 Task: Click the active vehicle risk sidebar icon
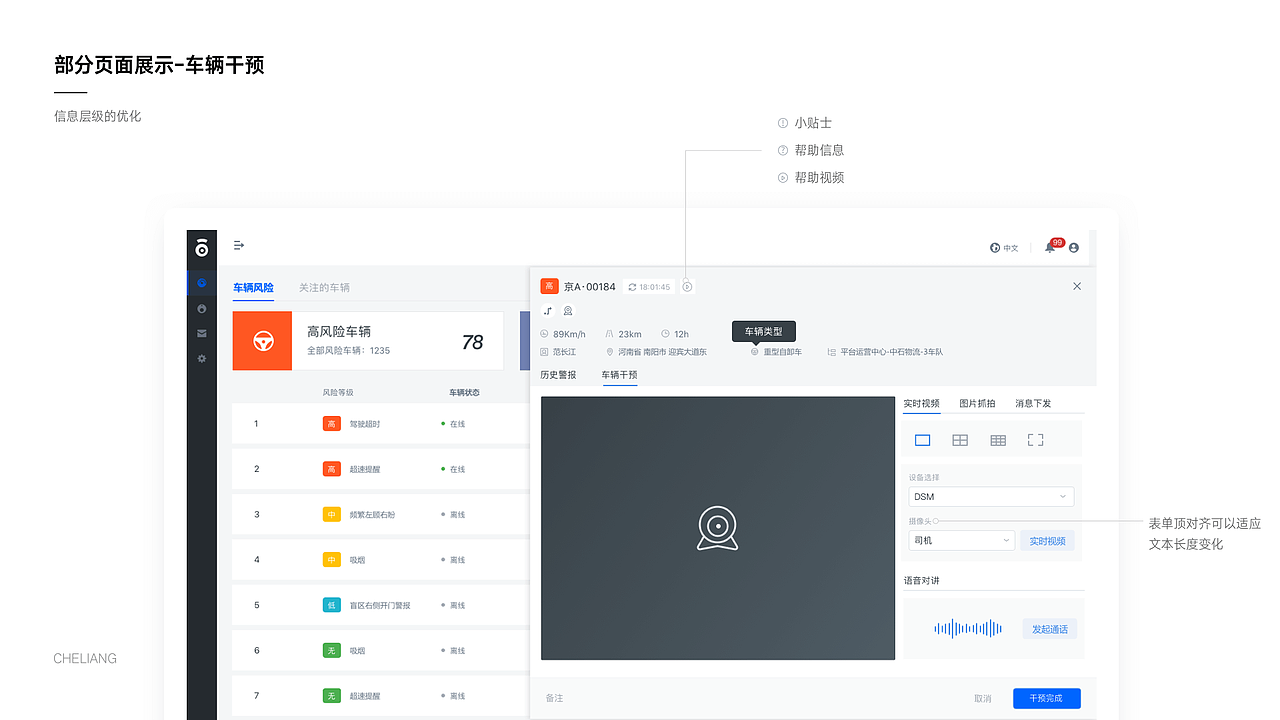click(x=201, y=282)
